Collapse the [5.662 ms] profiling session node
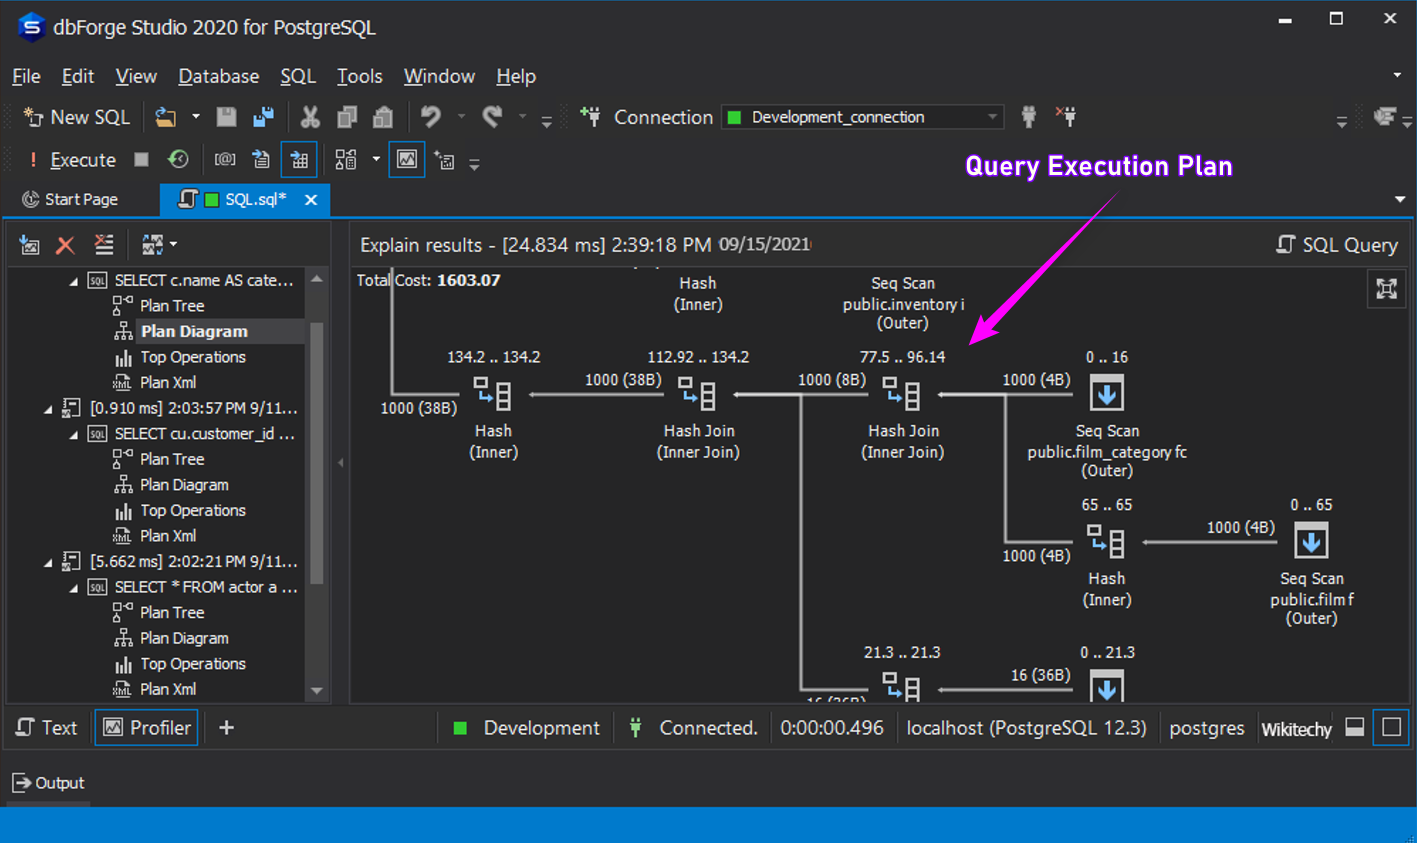The image size is (1417, 843). [48, 562]
